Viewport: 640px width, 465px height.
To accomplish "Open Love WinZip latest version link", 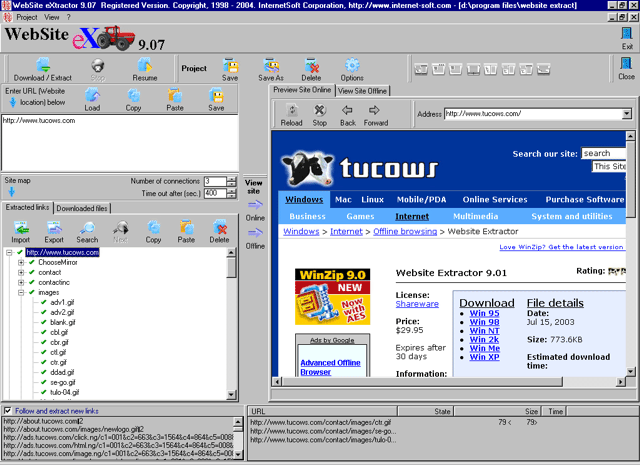I will pos(561,247).
